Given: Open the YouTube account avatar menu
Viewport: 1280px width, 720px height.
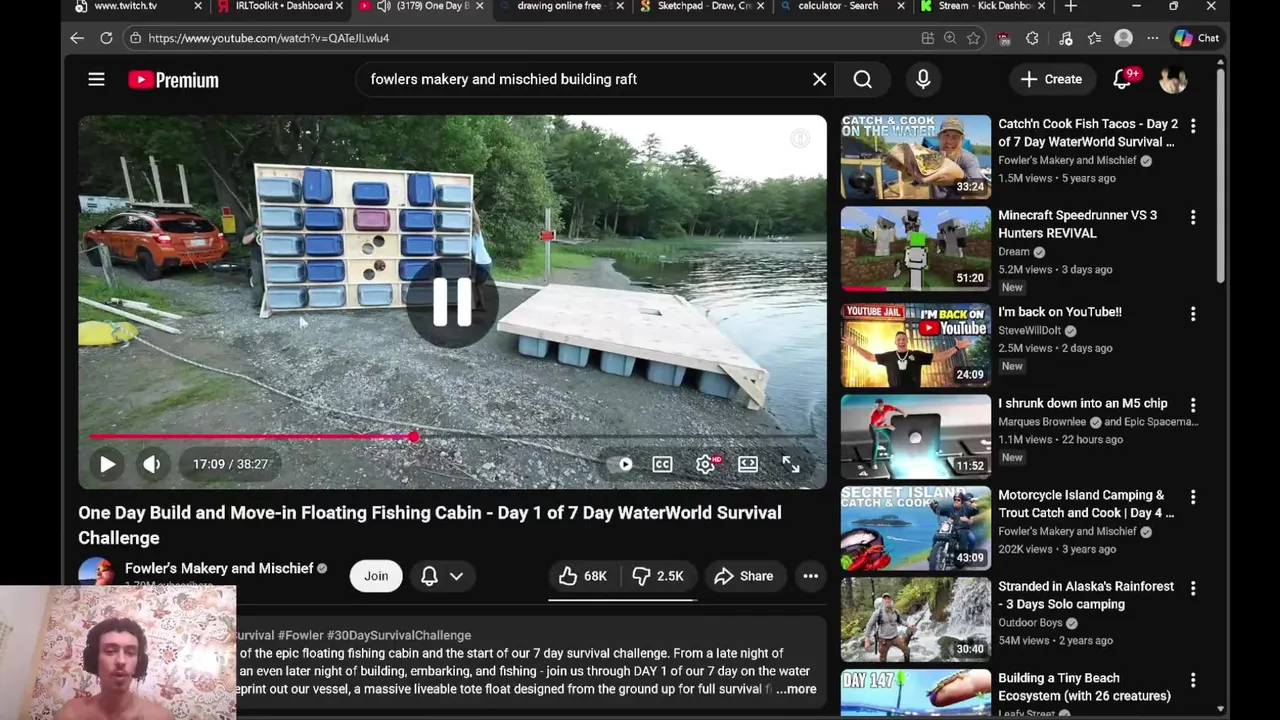Looking at the screenshot, I should pyautogui.click(x=1173, y=79).
